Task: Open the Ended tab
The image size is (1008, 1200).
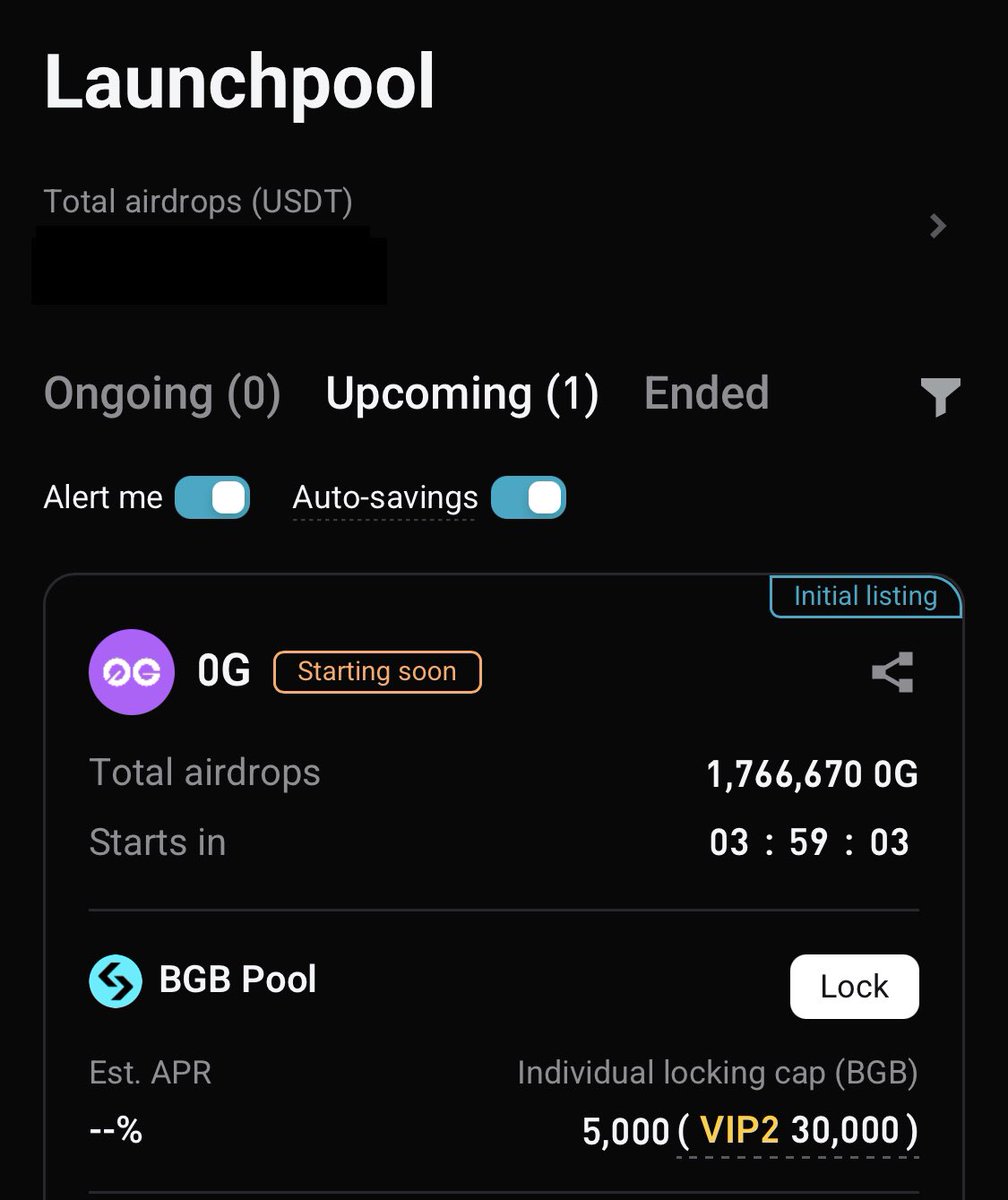Action: click(706, 394)
